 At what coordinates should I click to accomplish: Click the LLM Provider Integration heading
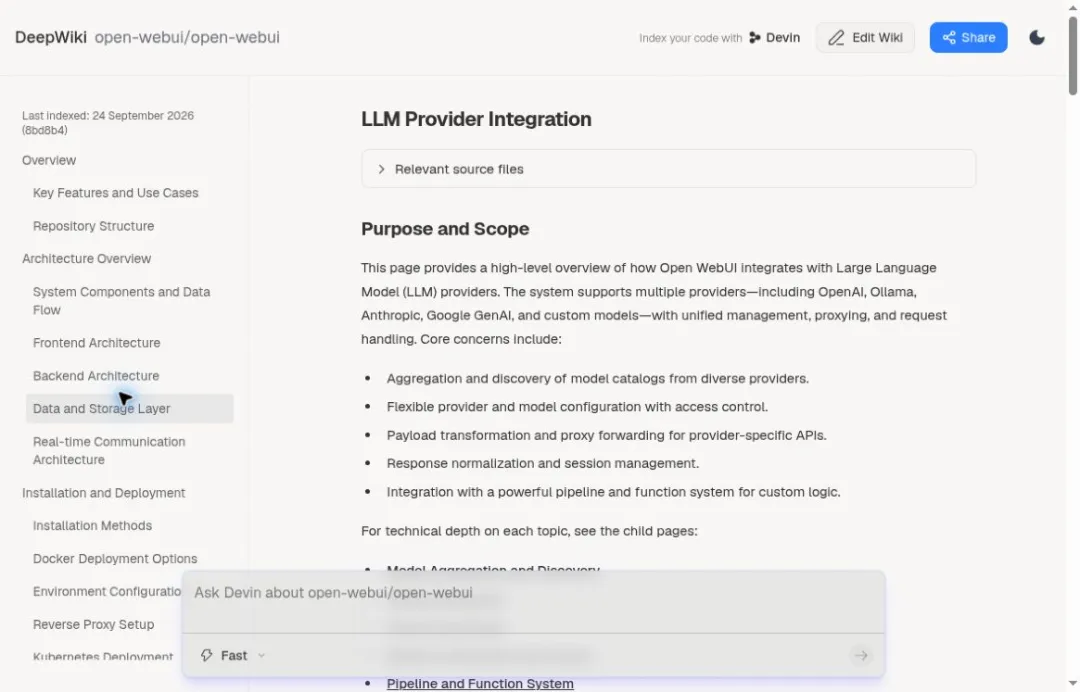(x=477, y=119)
